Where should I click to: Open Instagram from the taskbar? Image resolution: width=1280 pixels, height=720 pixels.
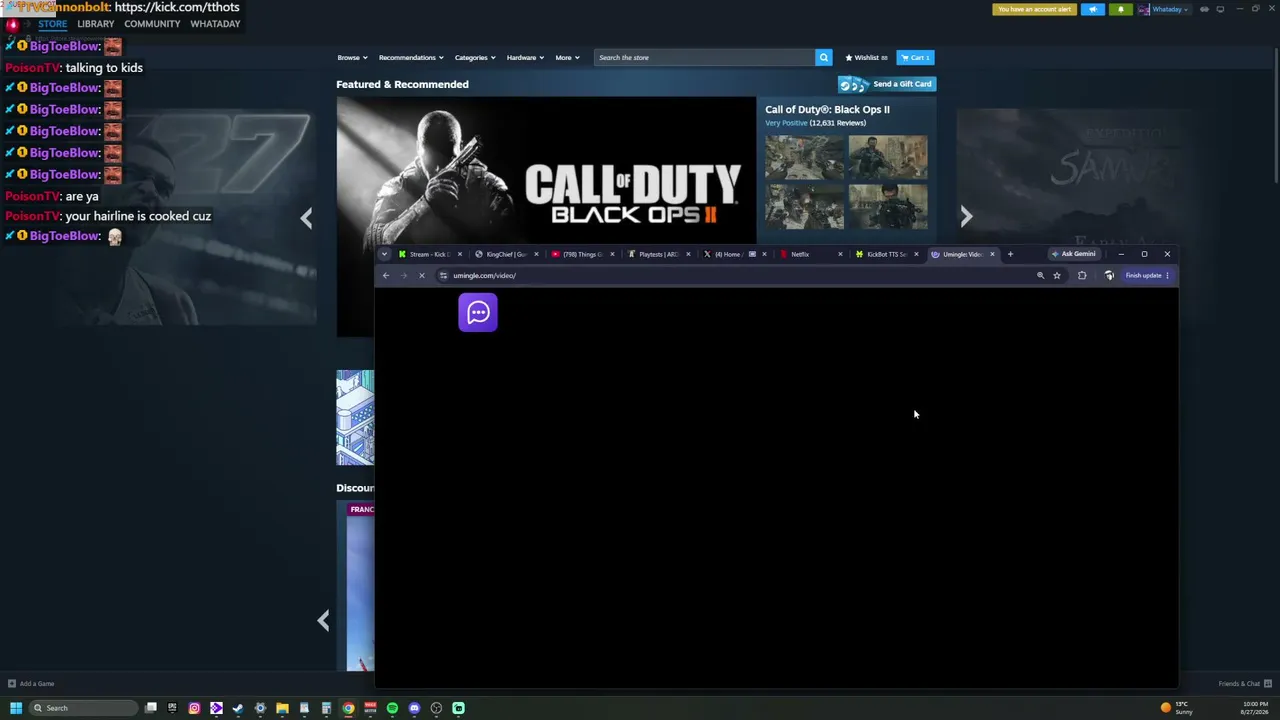pos(194,708)
